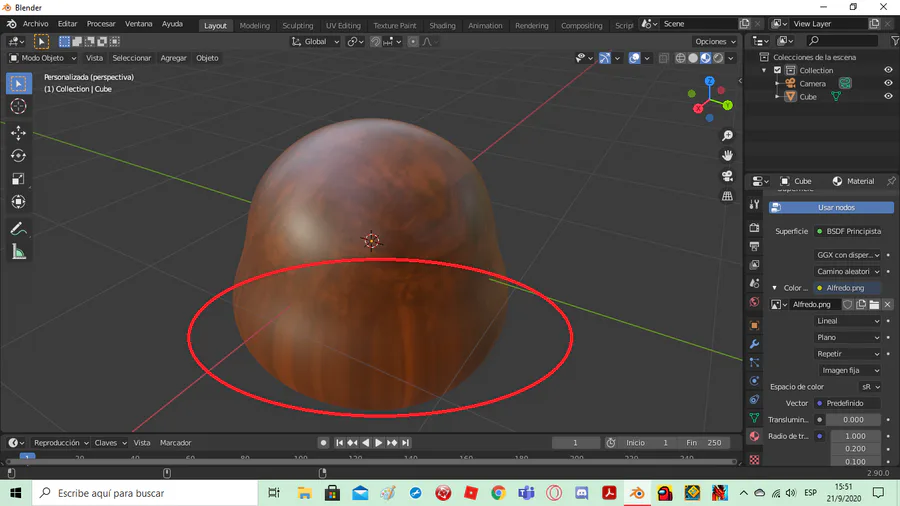Viewport: 900px width, 506px height.
Task: Open the Archivo menu
Action: pos(36,24)
